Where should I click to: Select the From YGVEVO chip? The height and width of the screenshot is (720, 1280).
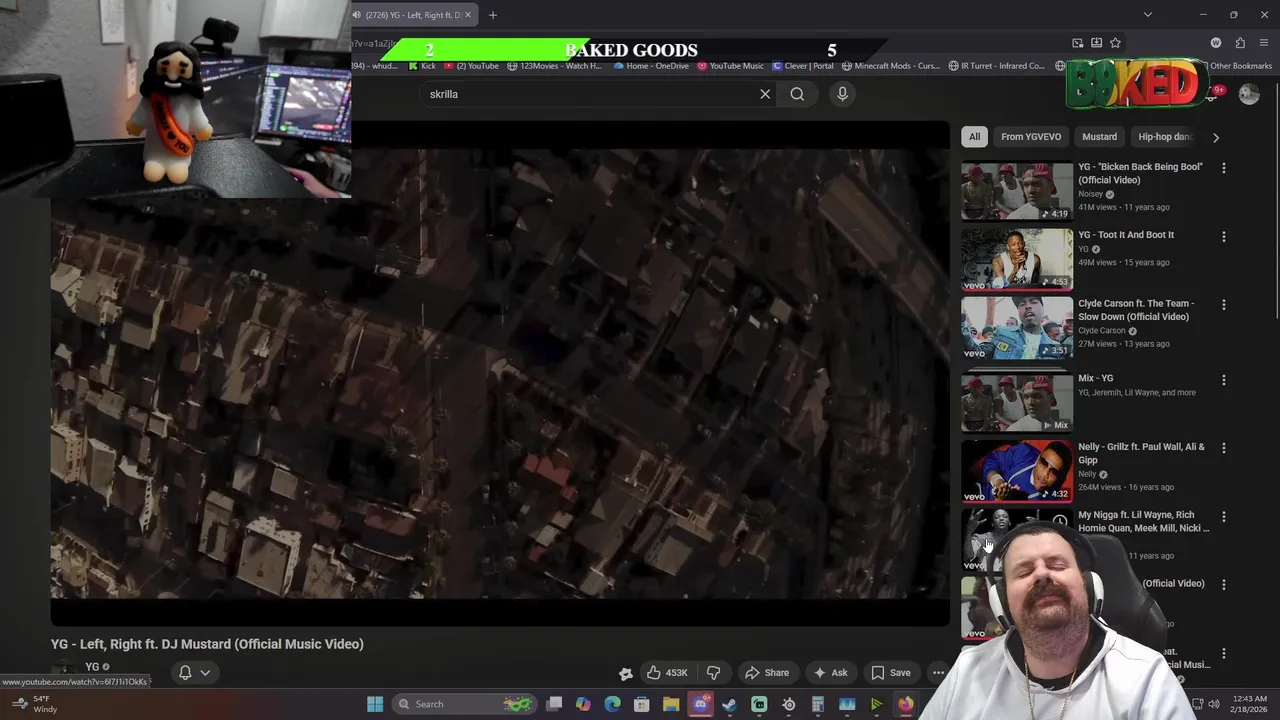click(x=1031, y=137)
